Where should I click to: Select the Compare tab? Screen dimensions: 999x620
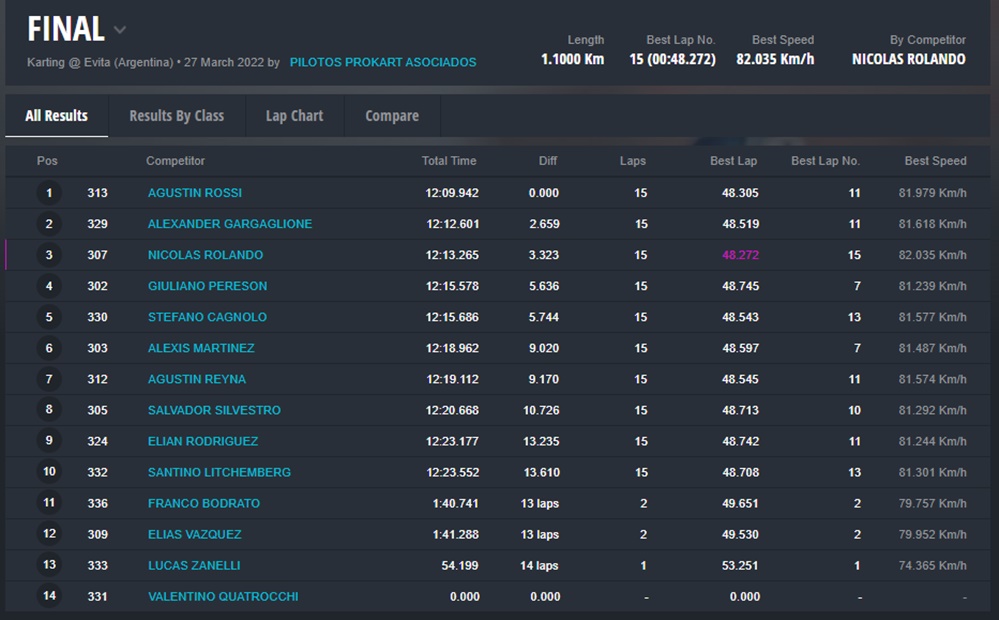pyautogui.click(x=392, y=116)
